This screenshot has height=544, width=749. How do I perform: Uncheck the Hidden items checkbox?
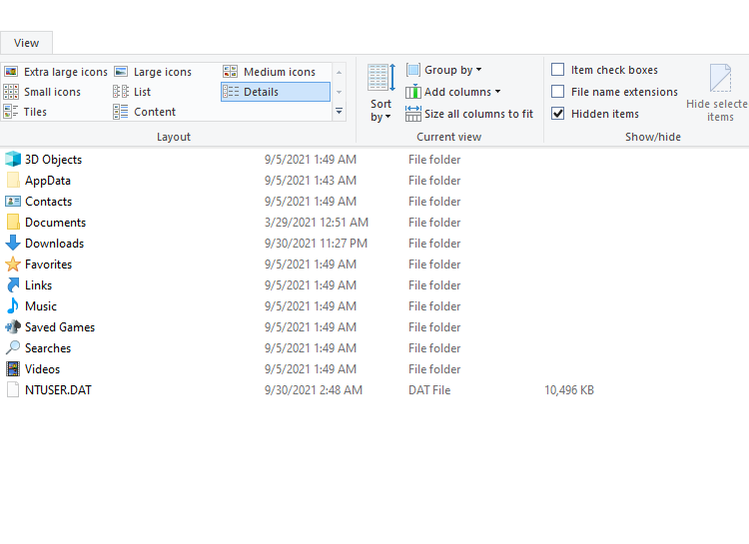click(557, 114)
